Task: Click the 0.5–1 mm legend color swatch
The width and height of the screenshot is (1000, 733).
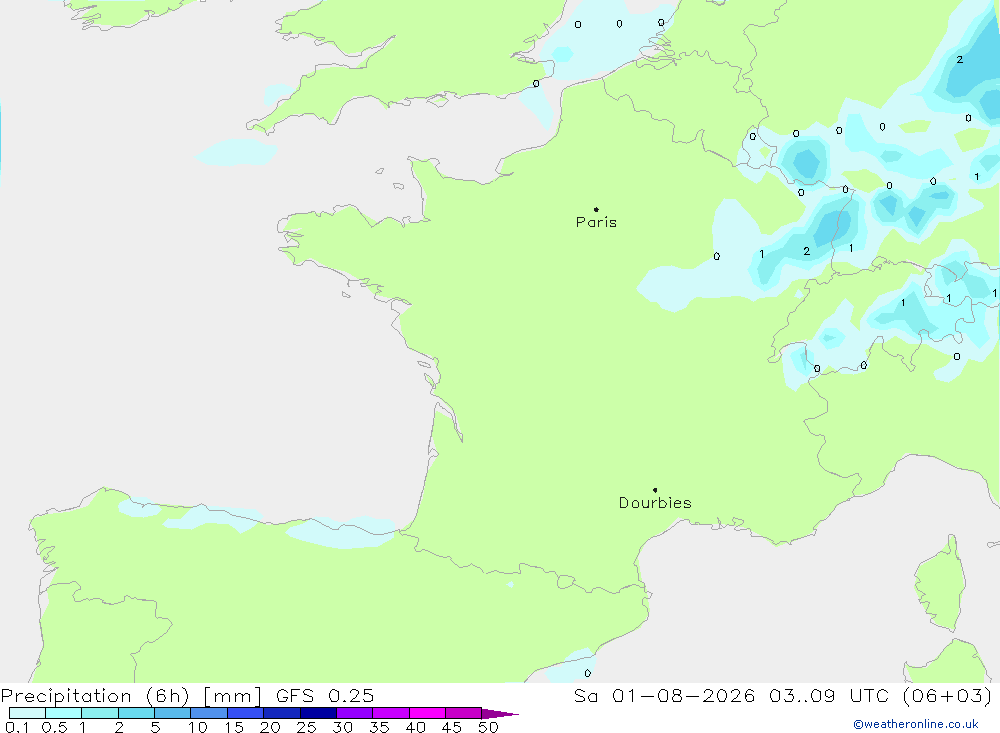Action: [x=64, y=713]
